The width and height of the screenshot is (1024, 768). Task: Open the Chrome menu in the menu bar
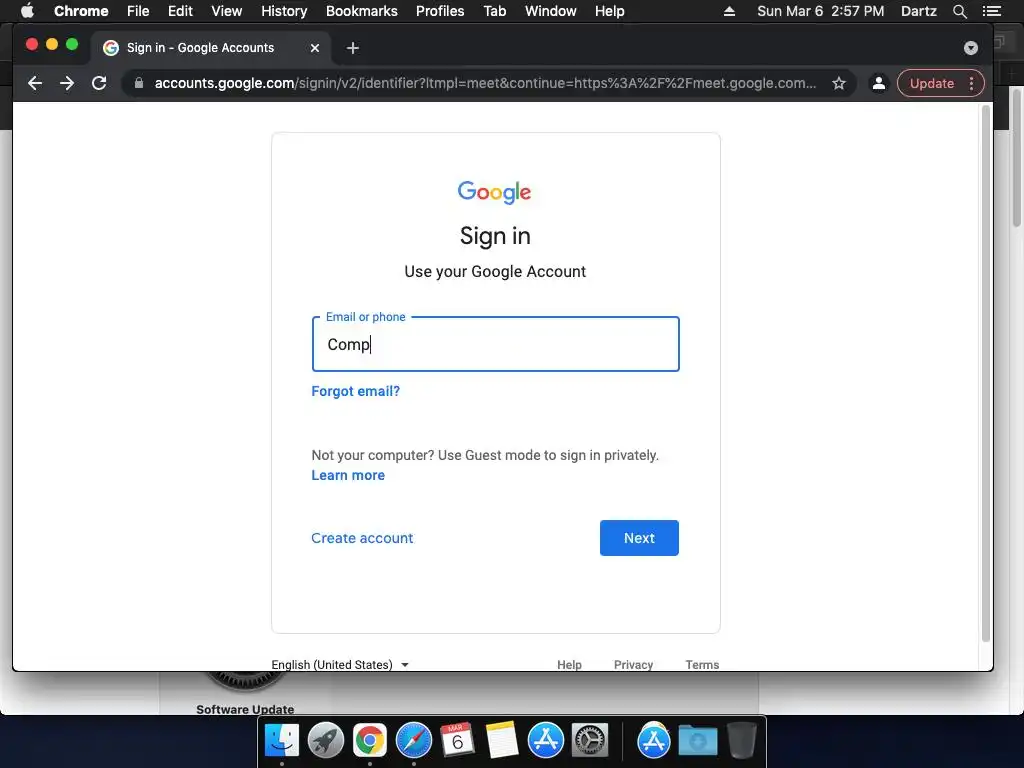pos(81,11)
